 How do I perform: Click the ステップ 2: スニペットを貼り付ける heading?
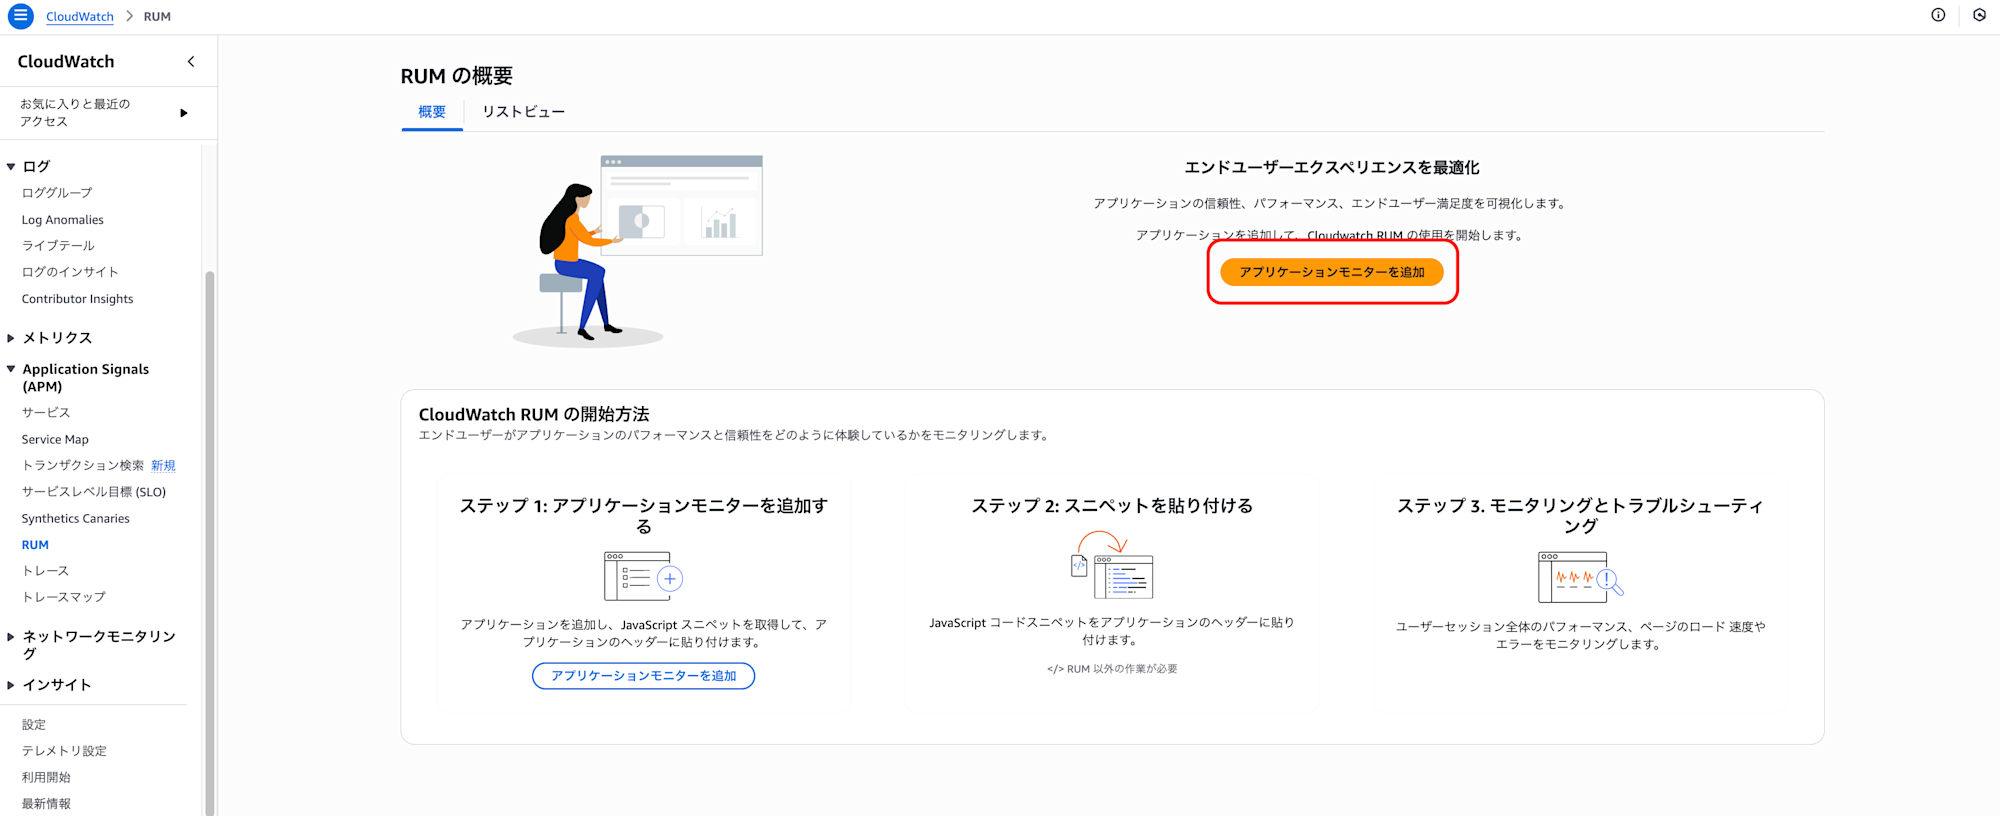pos(1112,506)
